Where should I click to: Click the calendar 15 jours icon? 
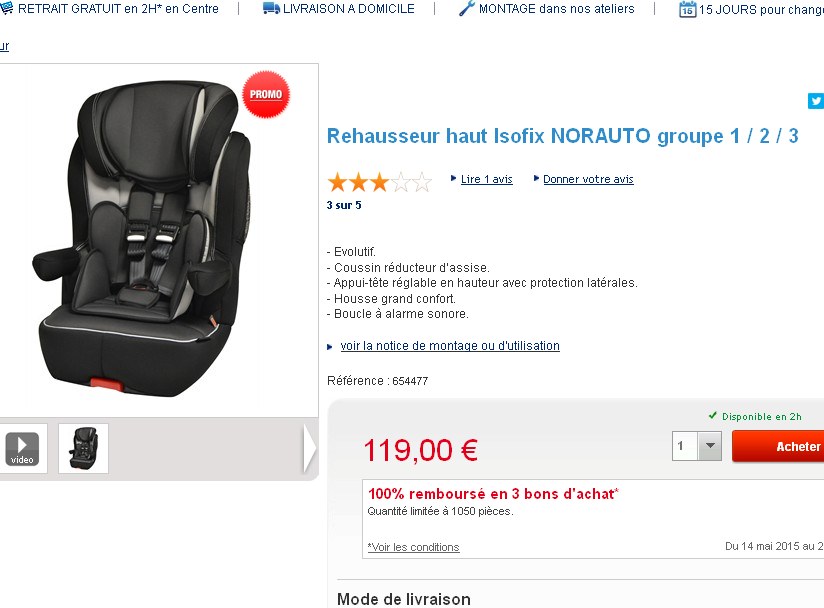pyautogui.click(x=687, y=9)
